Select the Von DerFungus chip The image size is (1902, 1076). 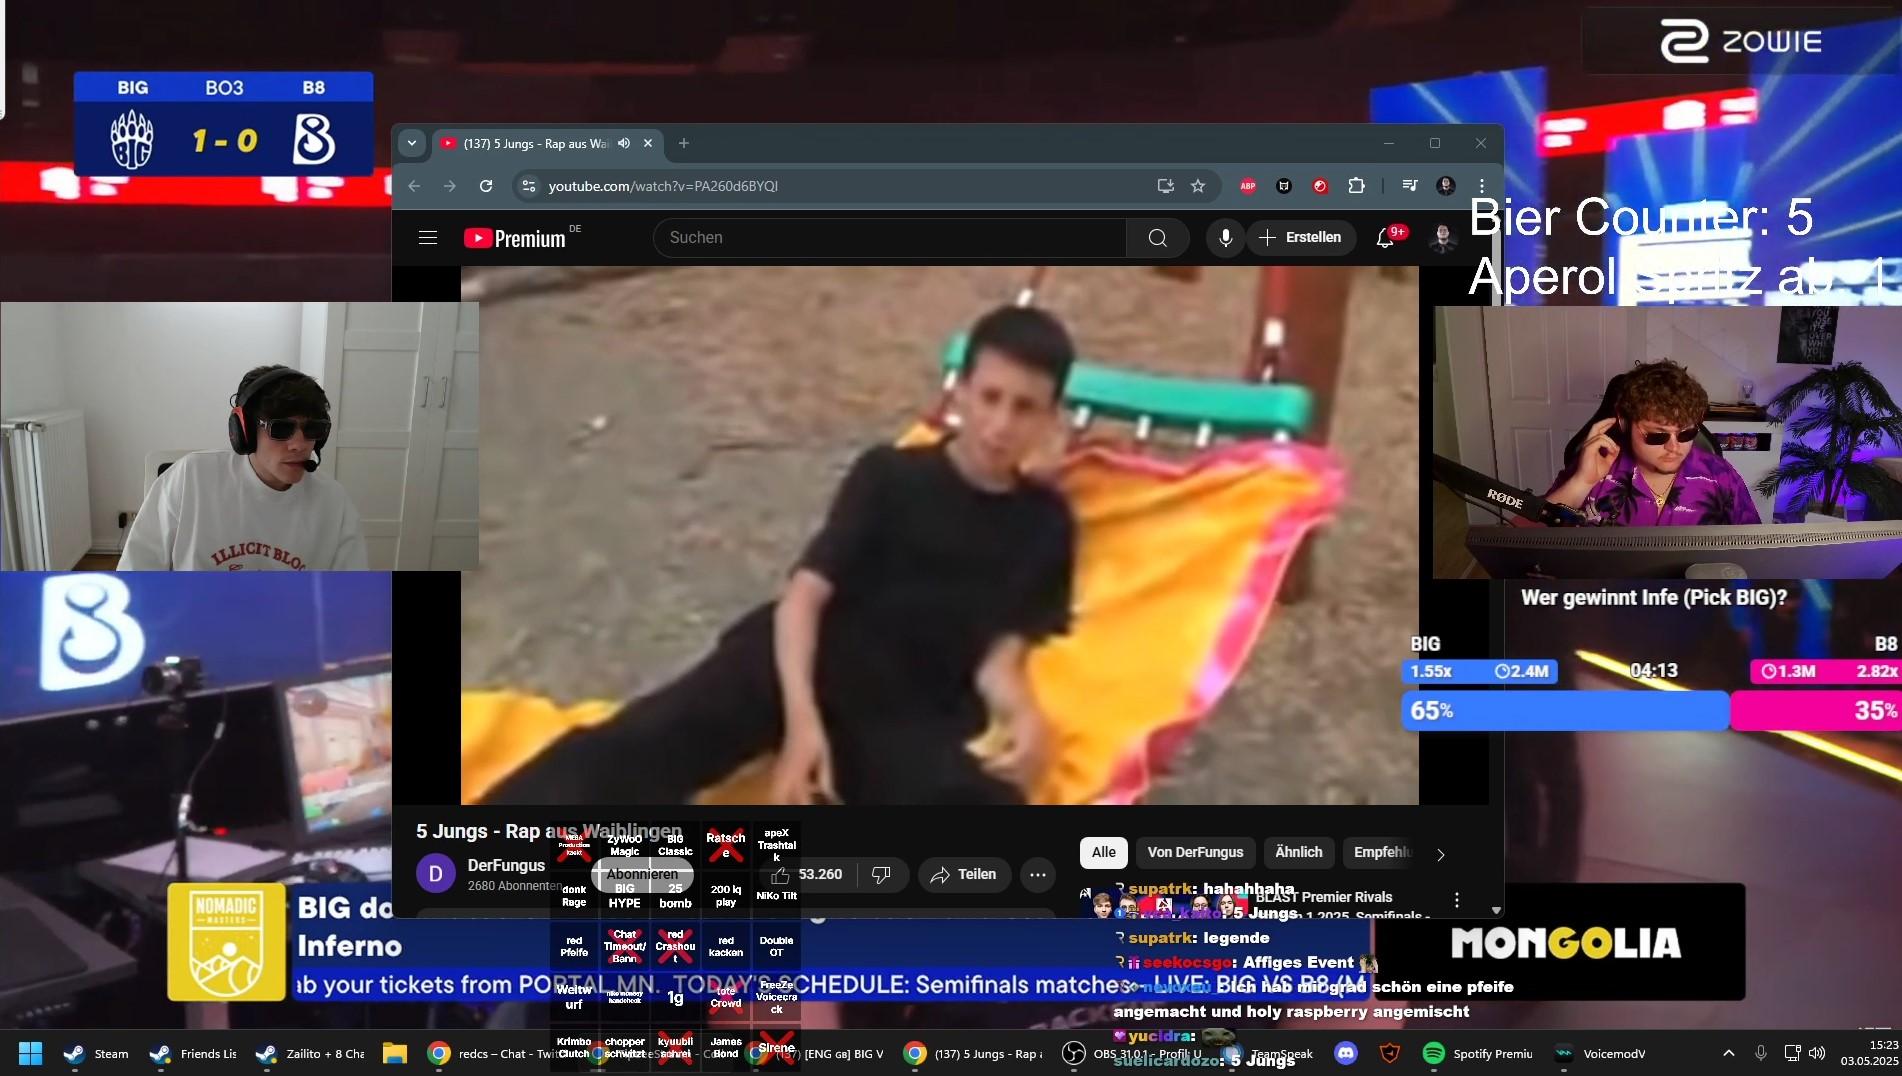1196,852
